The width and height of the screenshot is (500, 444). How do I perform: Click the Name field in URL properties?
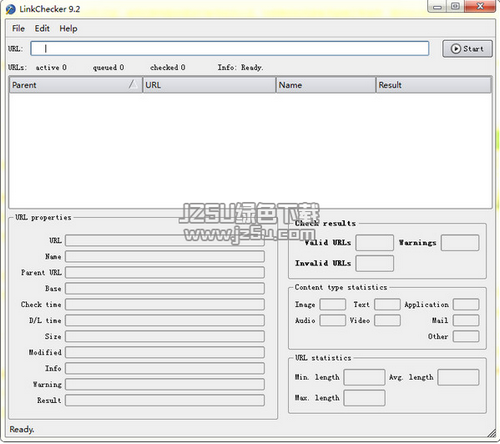[x=165, y=256]
